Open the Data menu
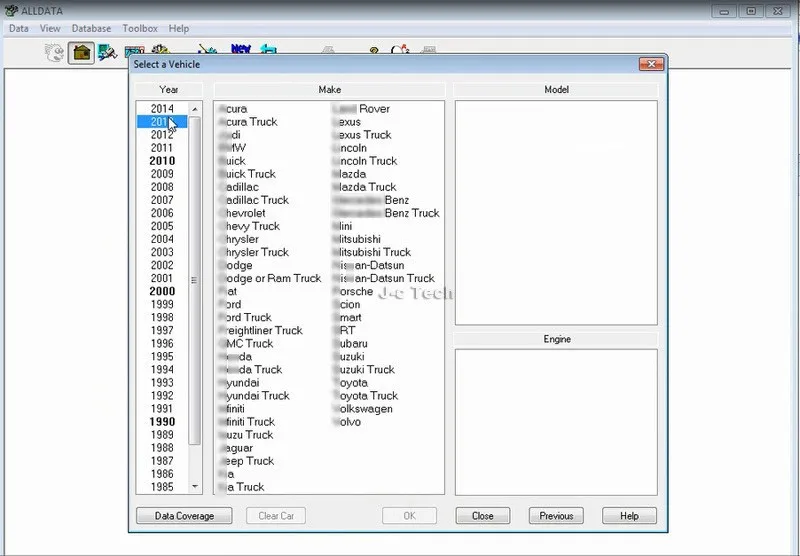The height and width of the screenshot is (556, 800). coord(19,29)
